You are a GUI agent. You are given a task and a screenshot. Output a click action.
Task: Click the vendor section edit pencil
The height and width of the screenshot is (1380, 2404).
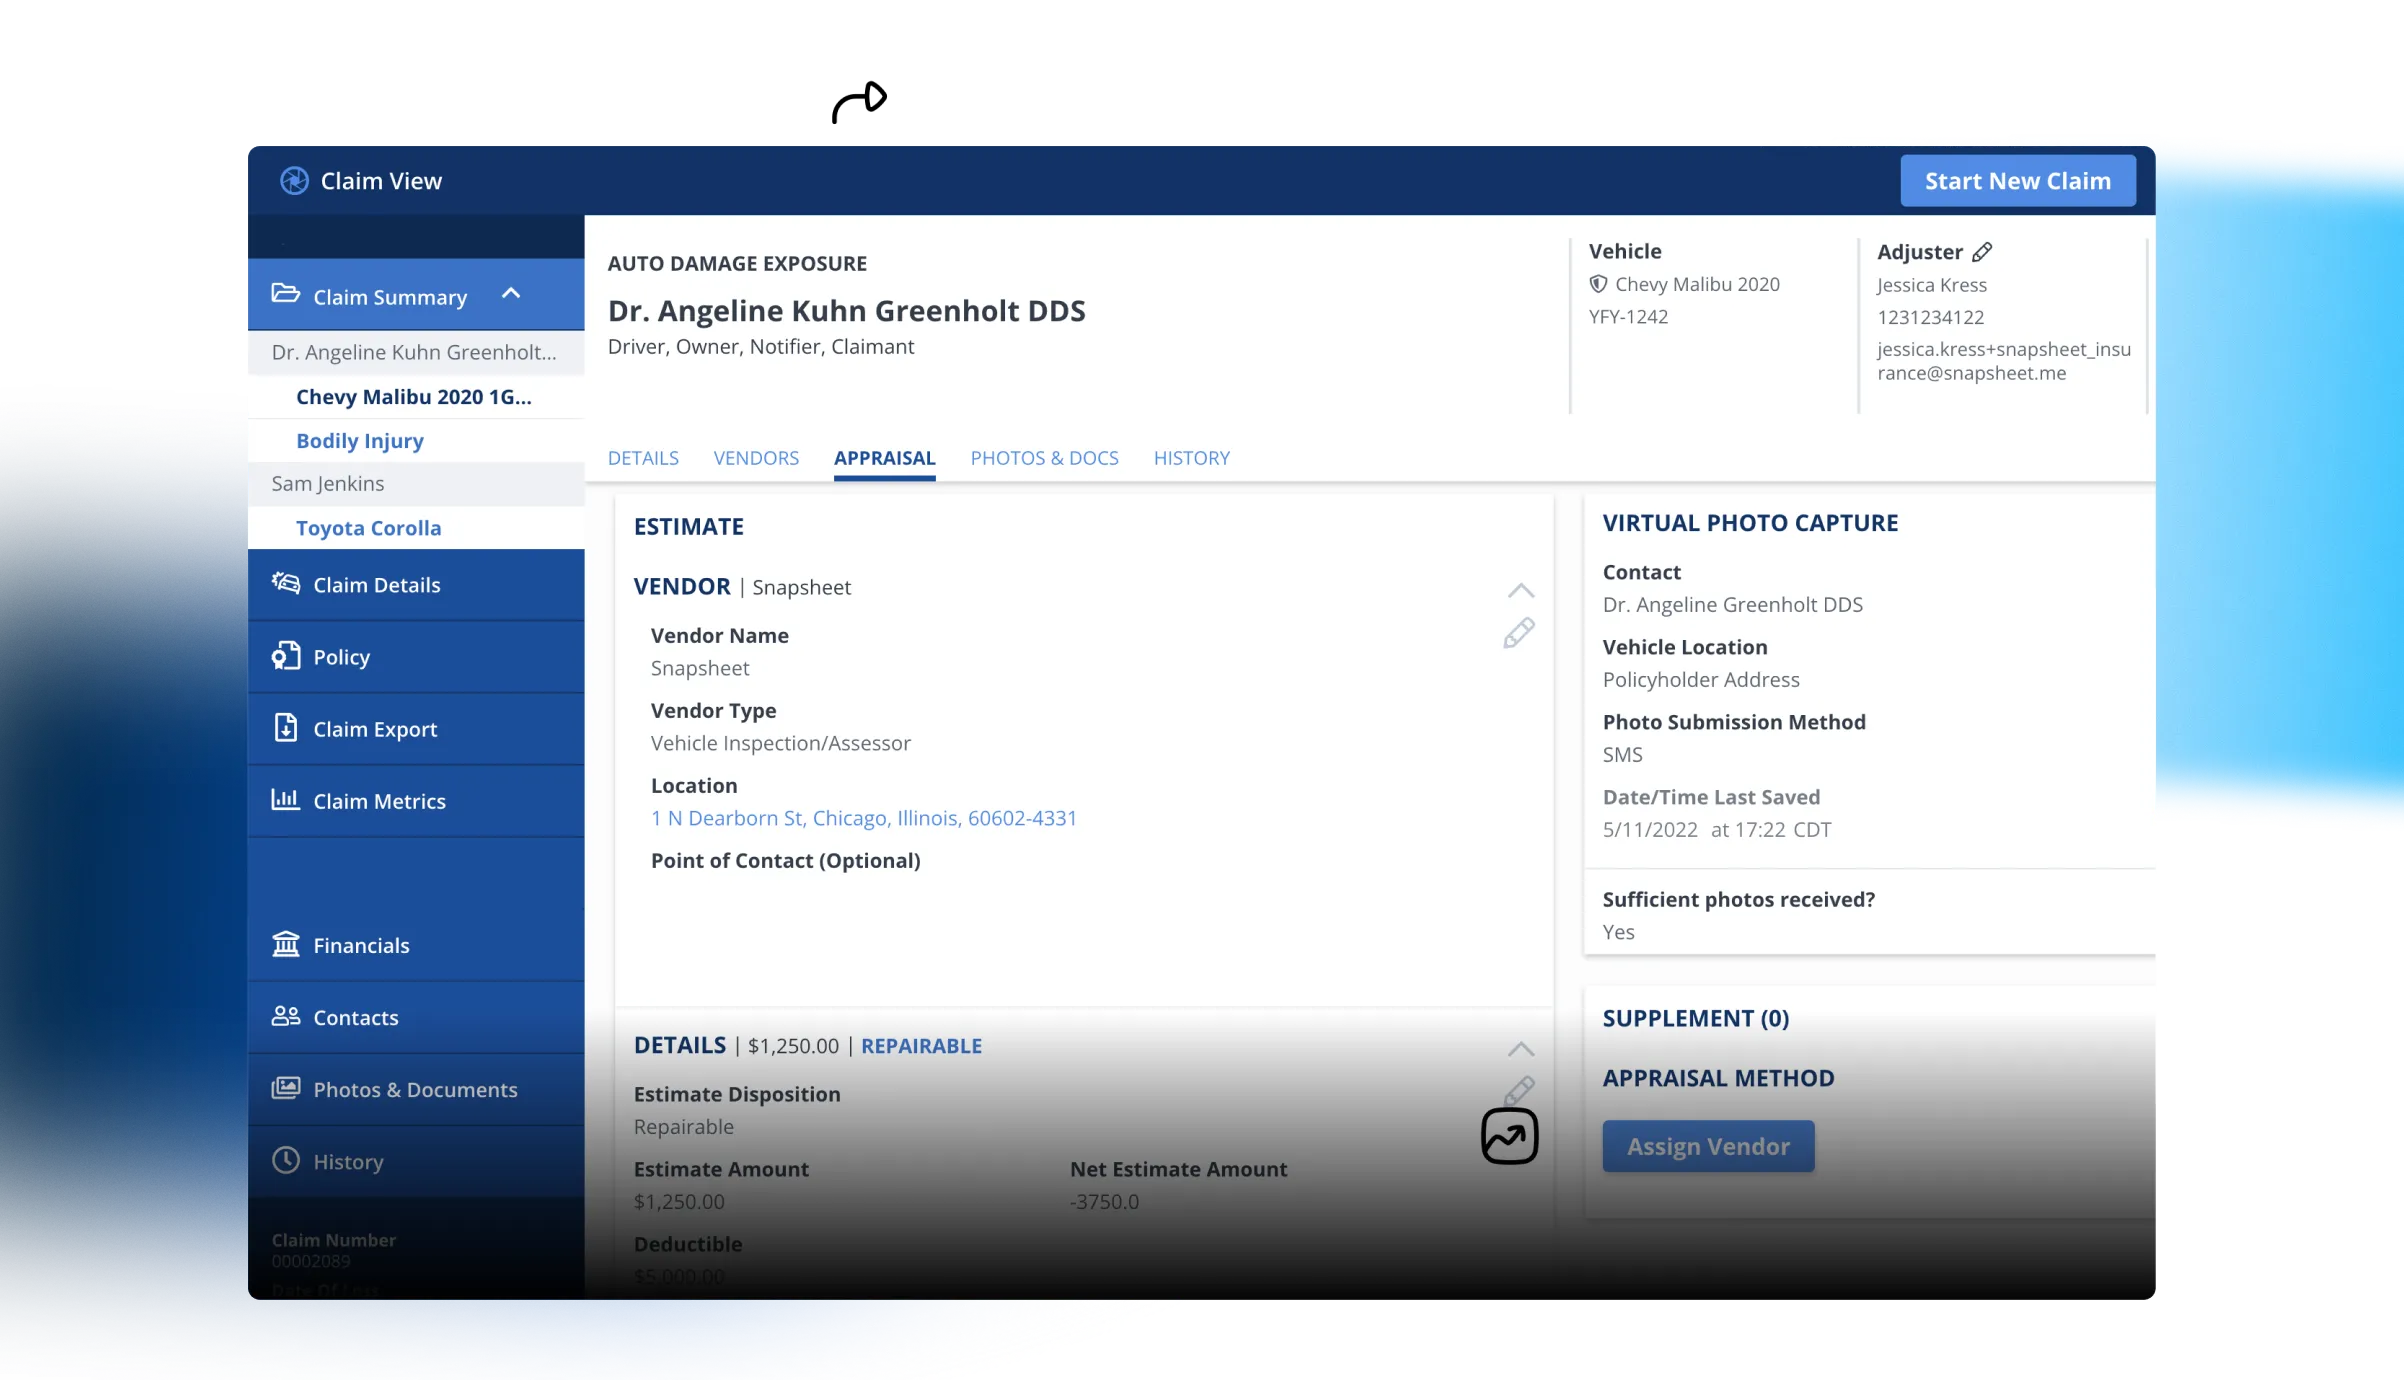click(1518, 634)
